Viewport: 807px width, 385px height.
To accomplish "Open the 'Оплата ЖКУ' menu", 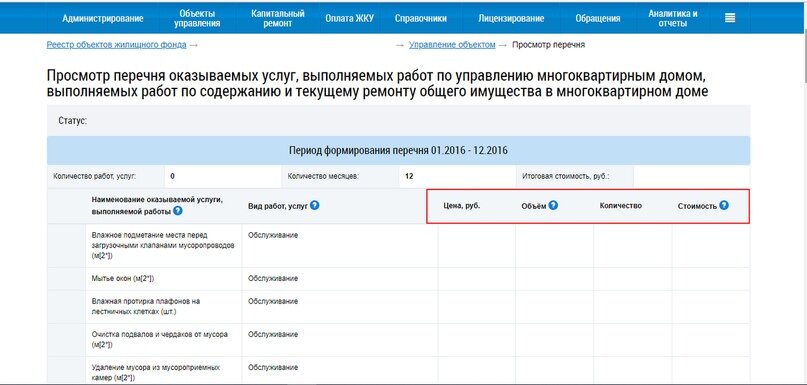I will 349,19.
